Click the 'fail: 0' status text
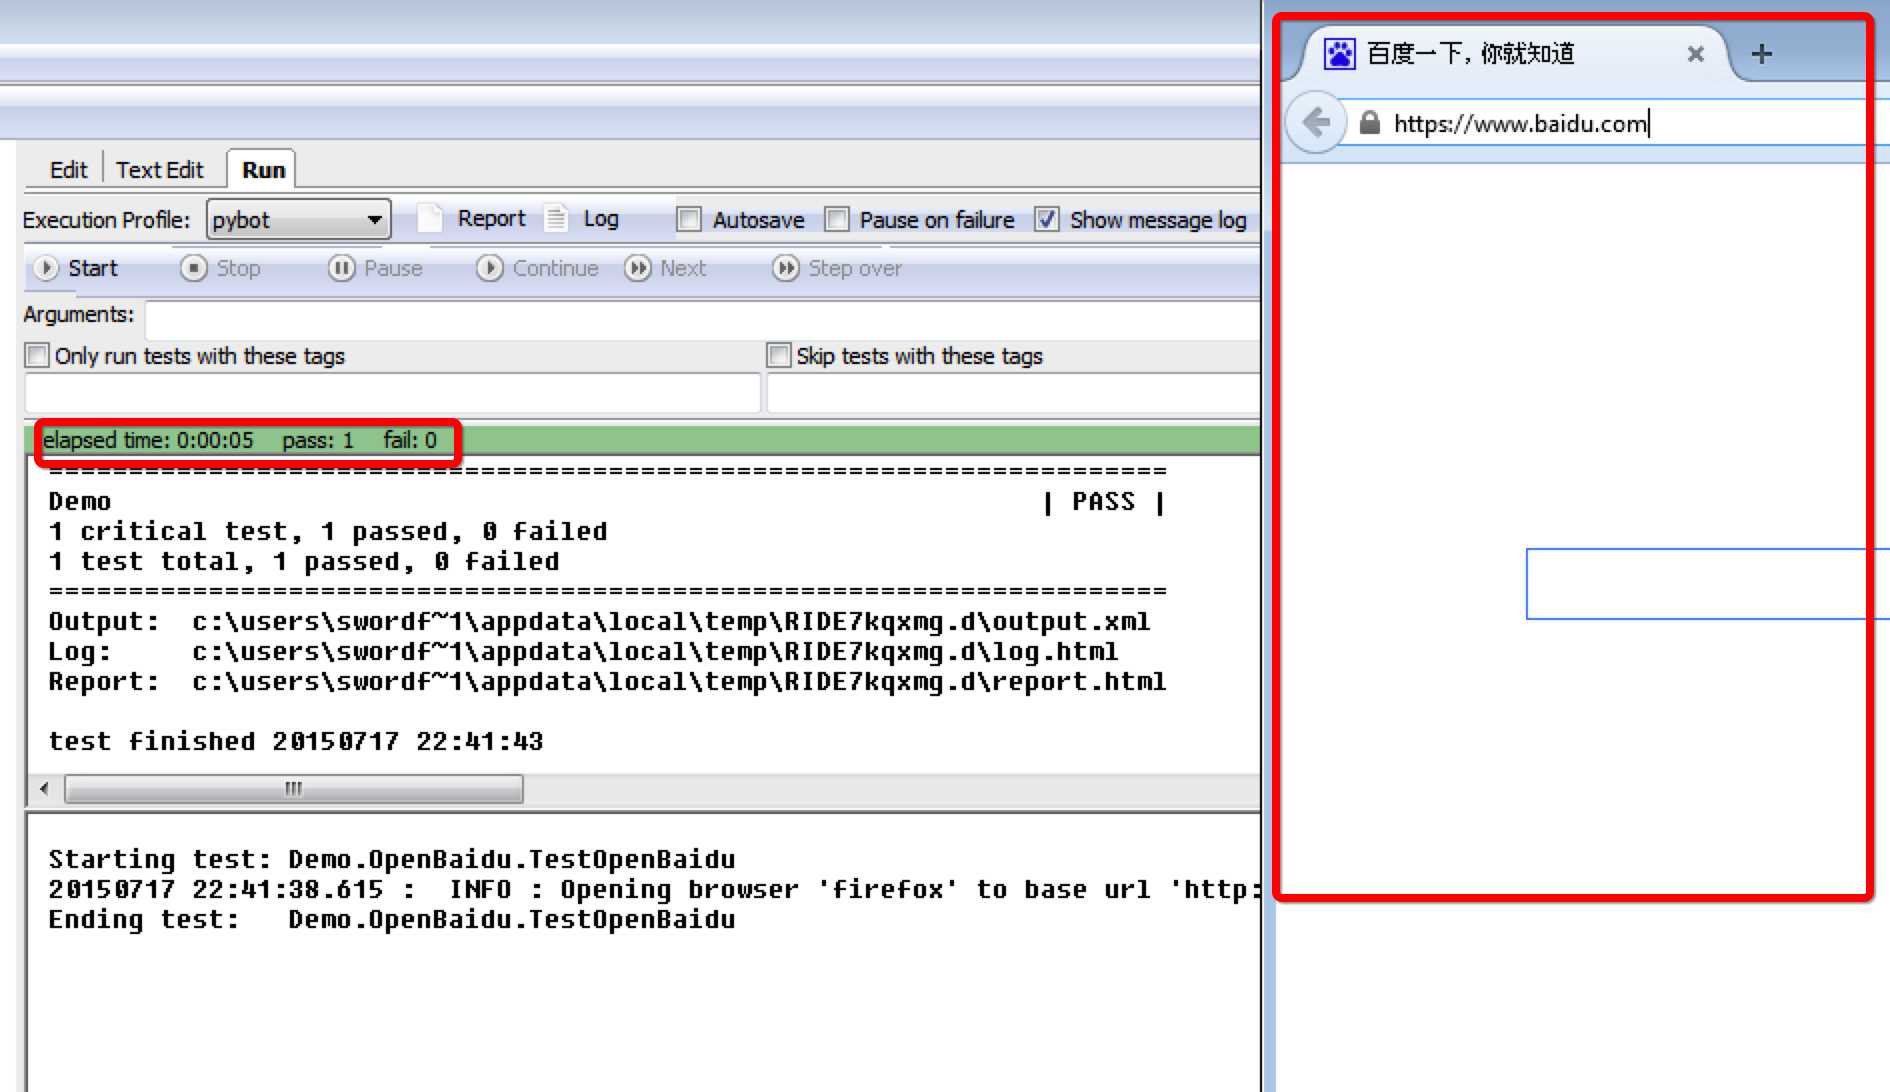Image resolution: width=1890 pixels, height=1092 pixels. coord(410,441)
